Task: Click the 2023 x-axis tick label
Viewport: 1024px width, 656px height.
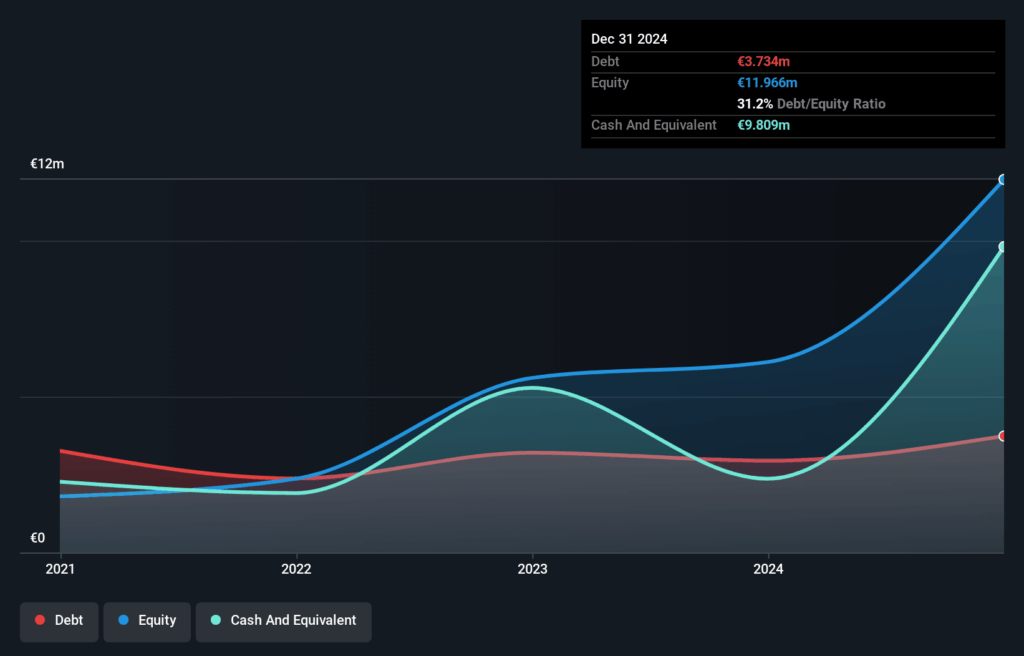Action: (532, 570)
